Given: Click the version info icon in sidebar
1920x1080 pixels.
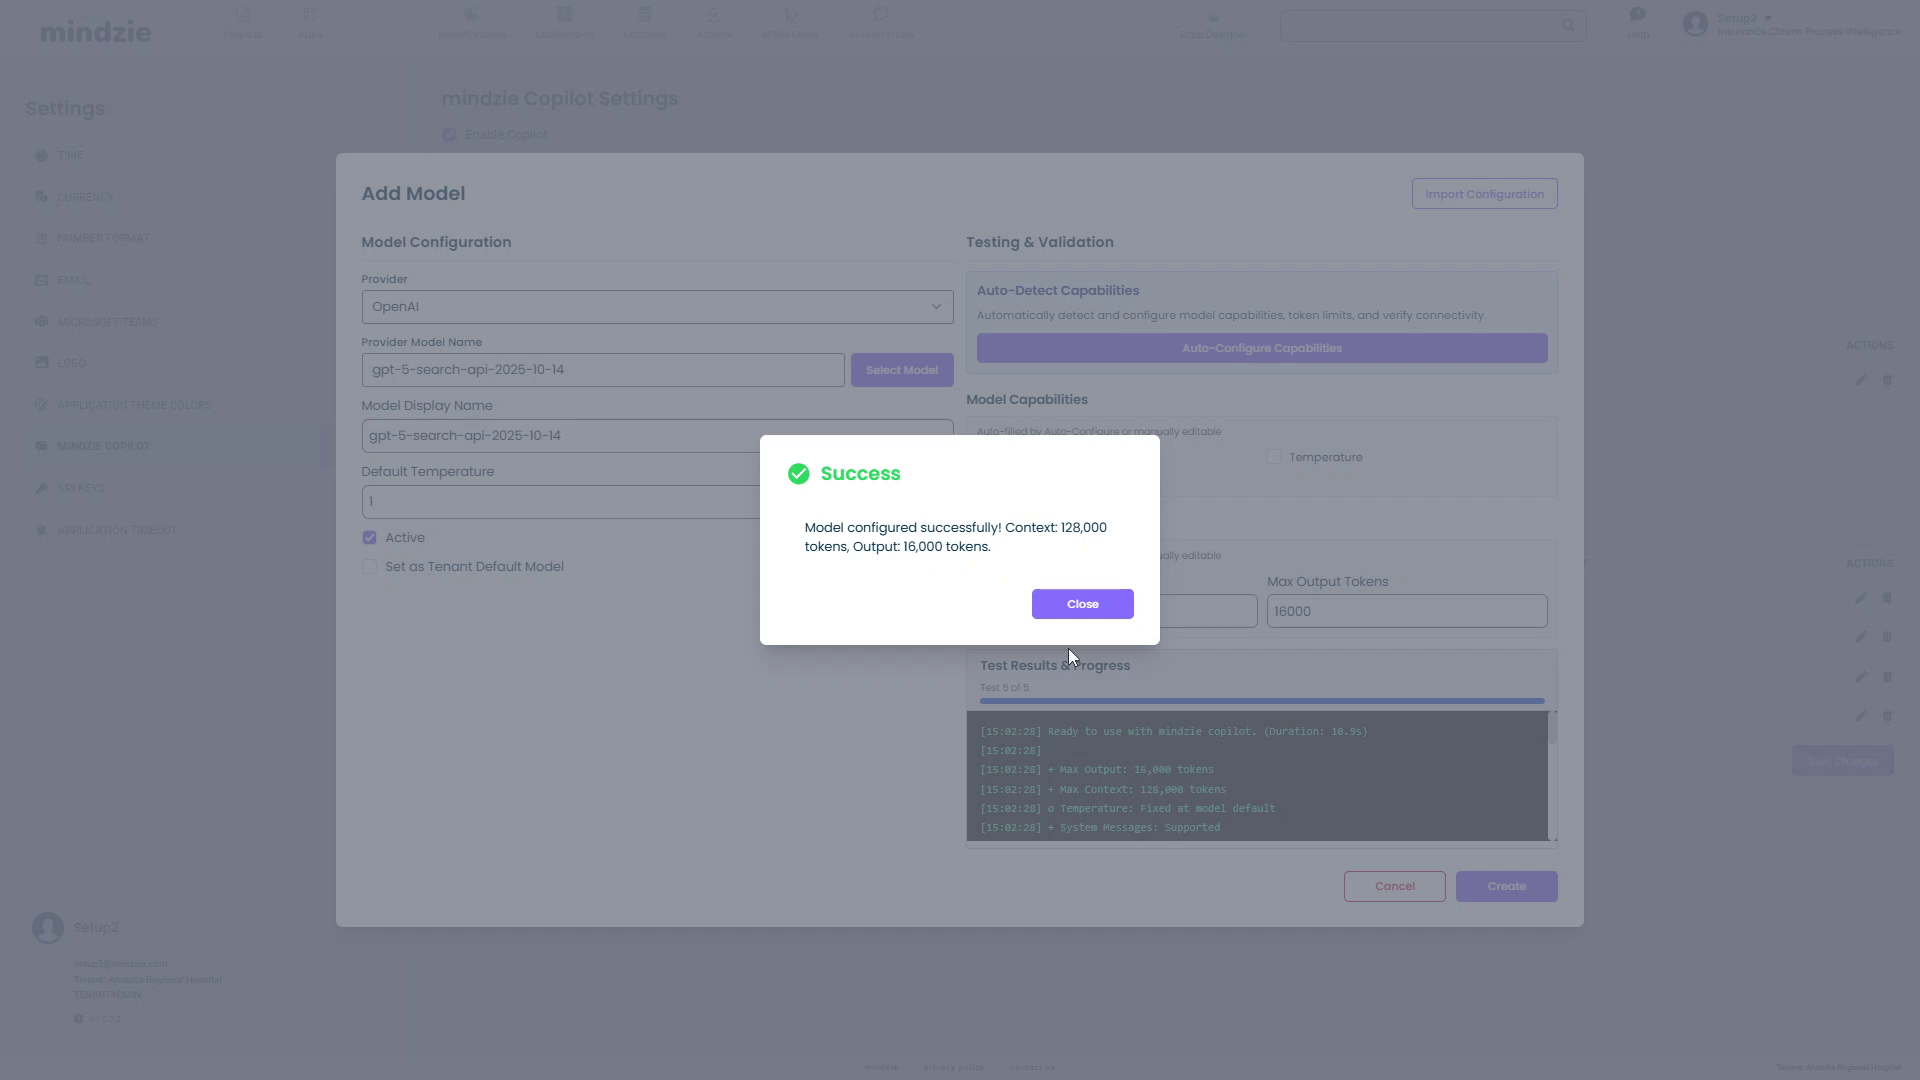Looking at the screenshot, I should pos(78,1019).
